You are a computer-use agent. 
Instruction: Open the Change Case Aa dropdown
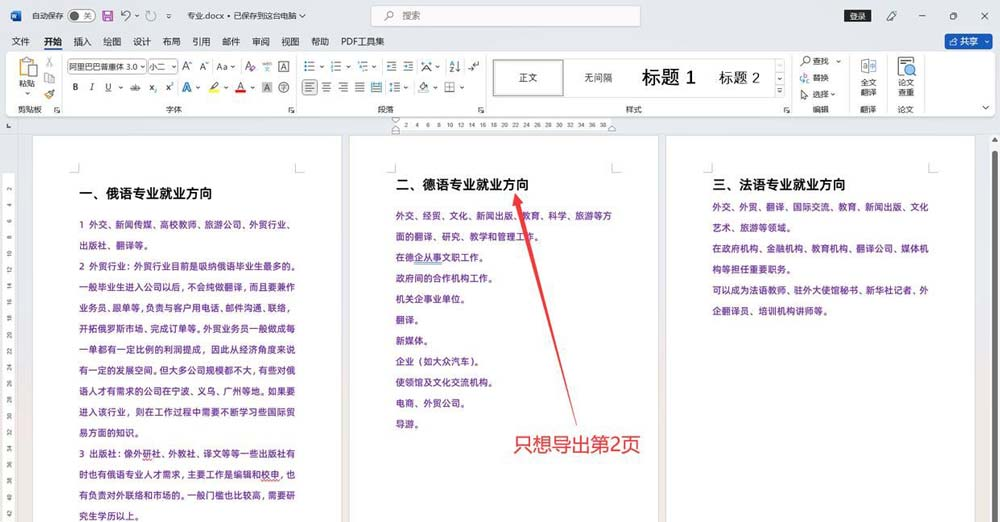(226, 66)
